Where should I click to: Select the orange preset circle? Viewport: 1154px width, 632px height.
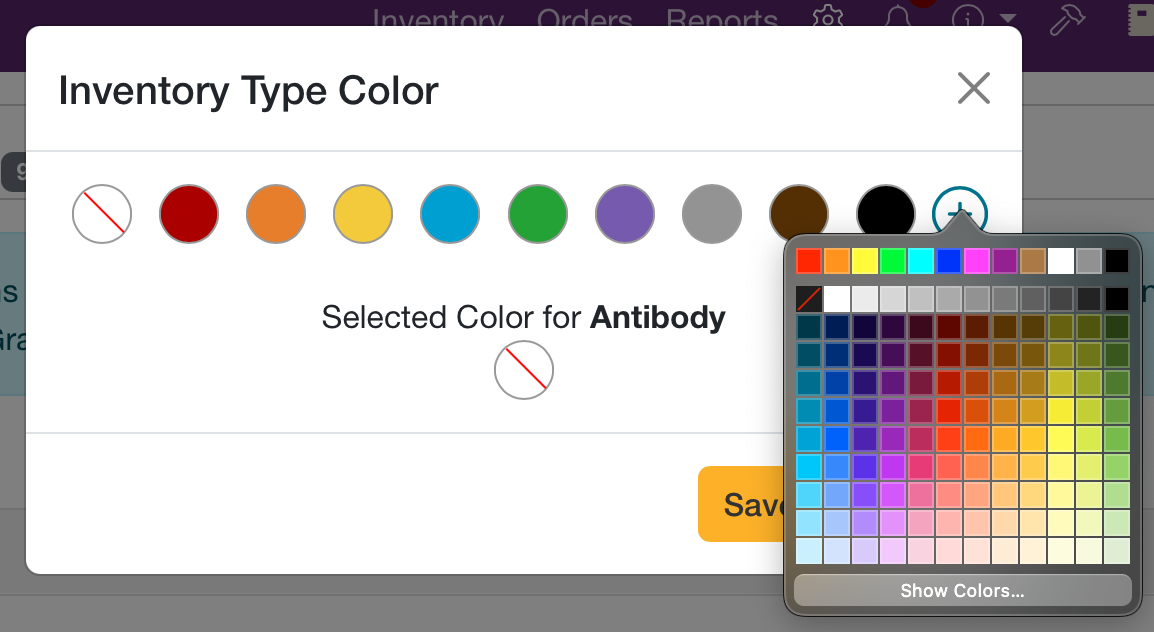tap(275, 213)
